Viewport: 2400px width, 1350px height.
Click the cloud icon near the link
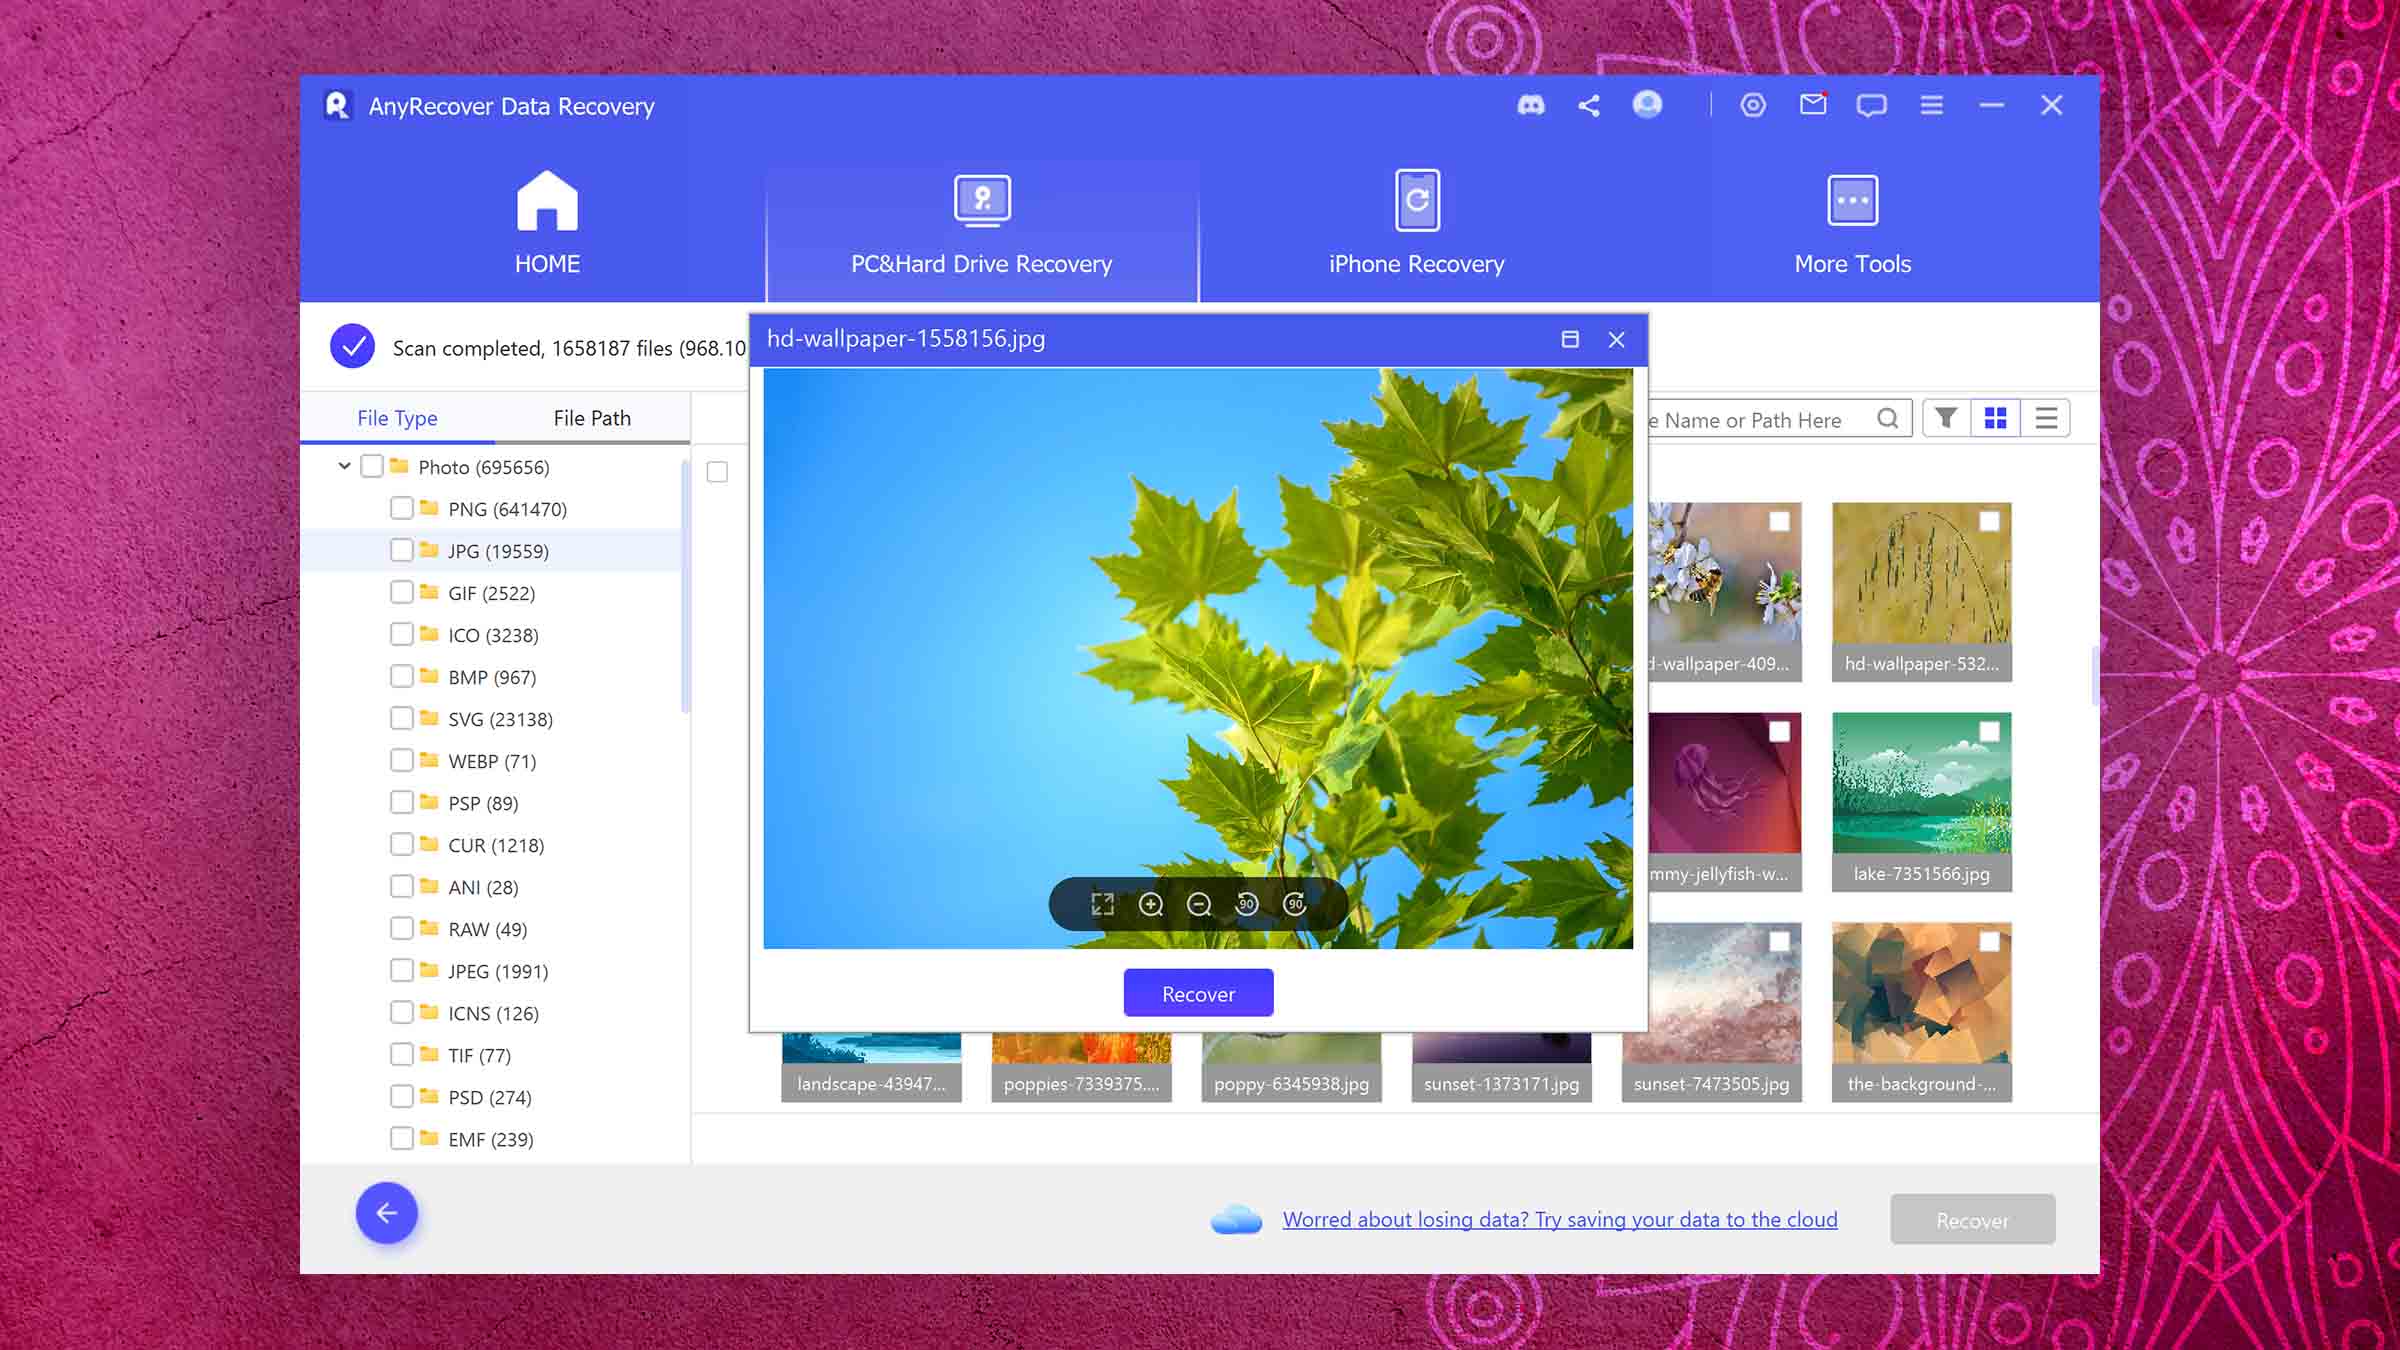click(x=1236, y=1219)
